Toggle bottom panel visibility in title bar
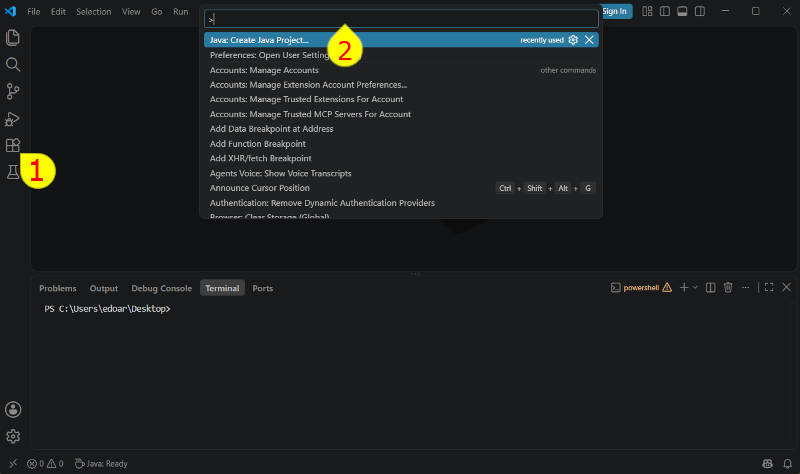 point(682,11)
